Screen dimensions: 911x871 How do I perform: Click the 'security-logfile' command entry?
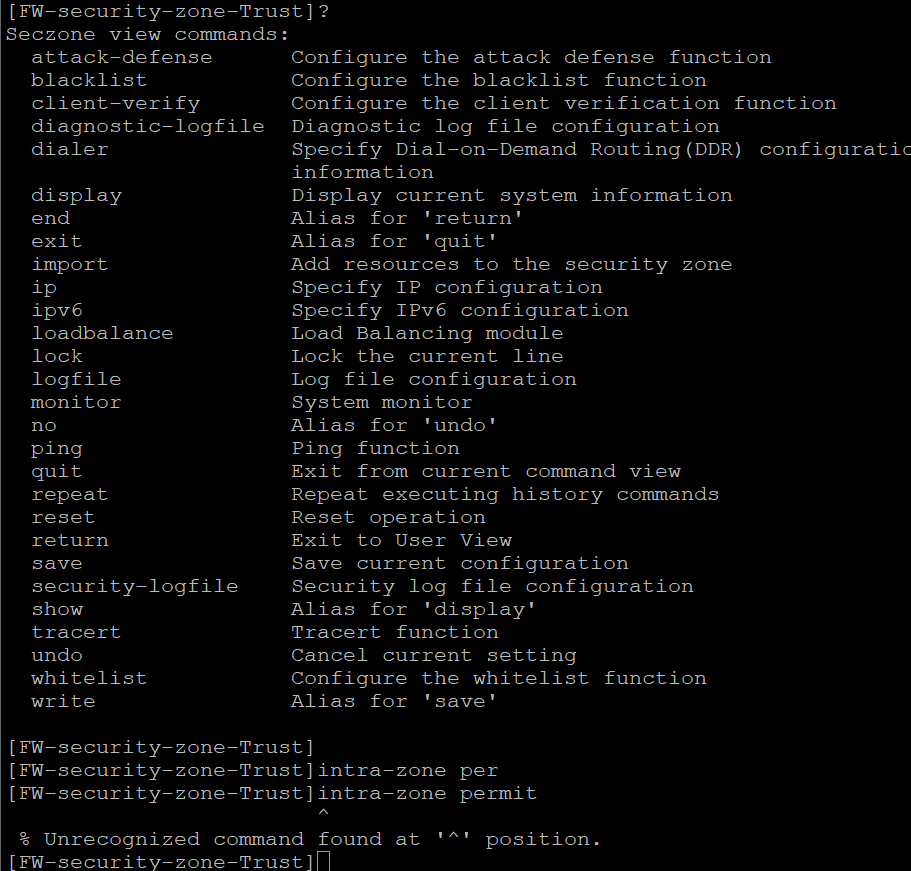point(135,586)
